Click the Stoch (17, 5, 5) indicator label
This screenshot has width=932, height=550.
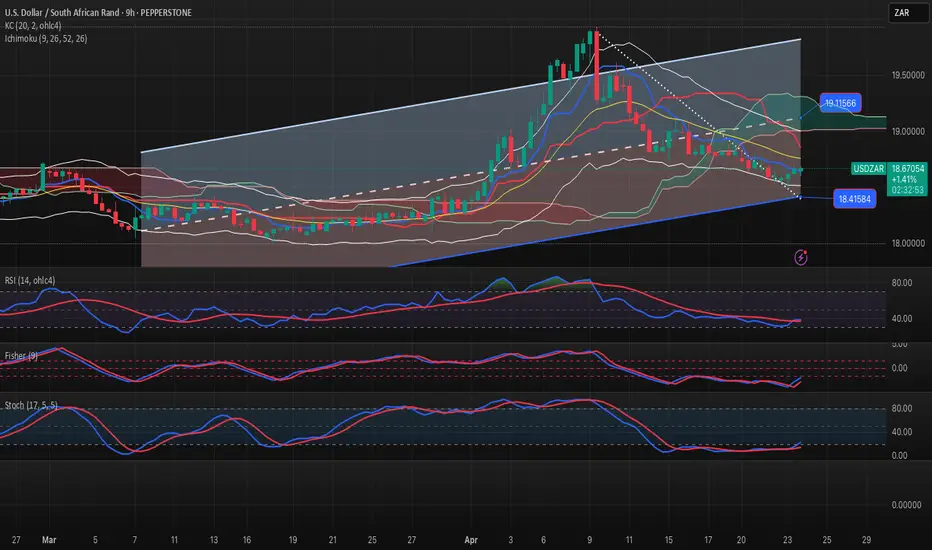[35, 411]
